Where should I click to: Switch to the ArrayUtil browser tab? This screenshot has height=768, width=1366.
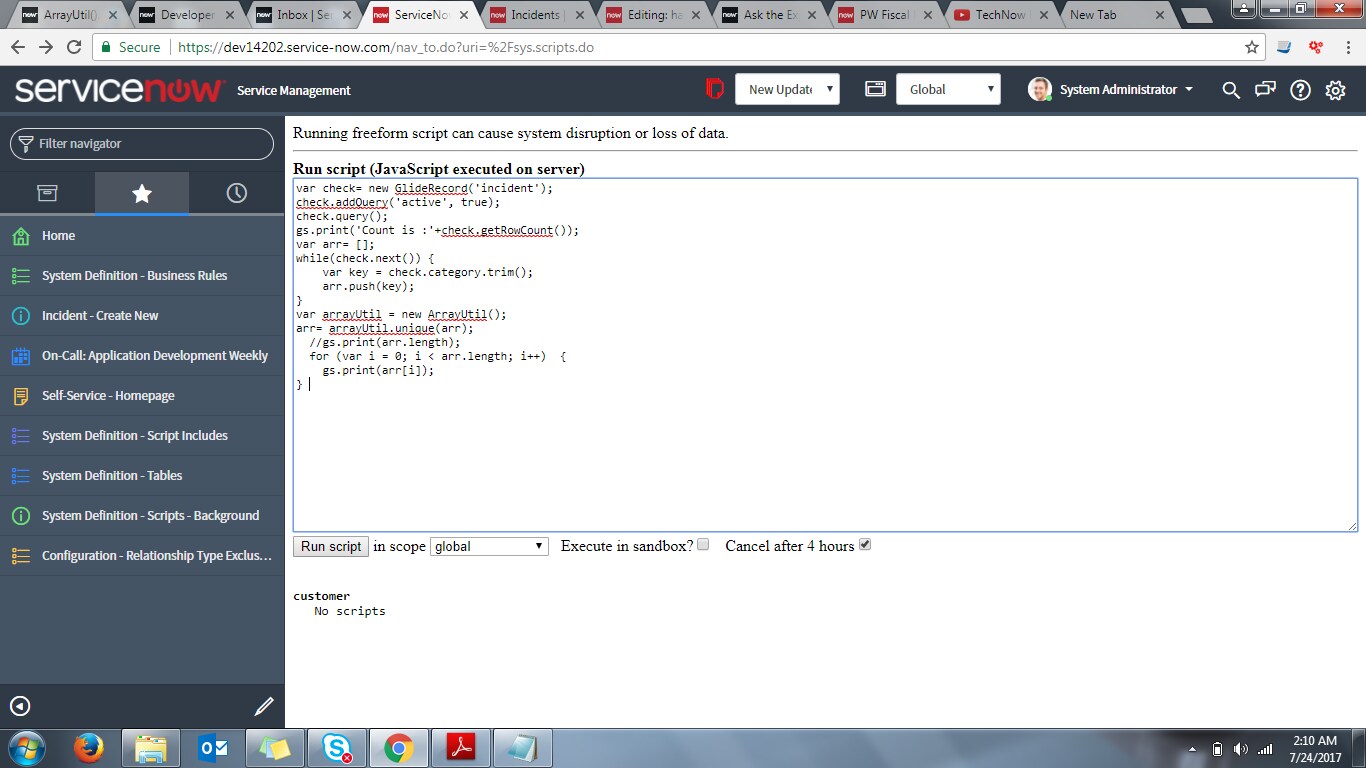pos(70,15)
